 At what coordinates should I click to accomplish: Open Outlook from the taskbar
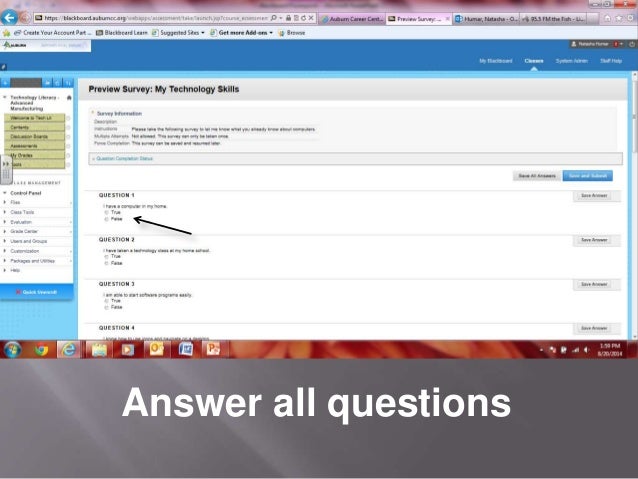click(156, 349)
